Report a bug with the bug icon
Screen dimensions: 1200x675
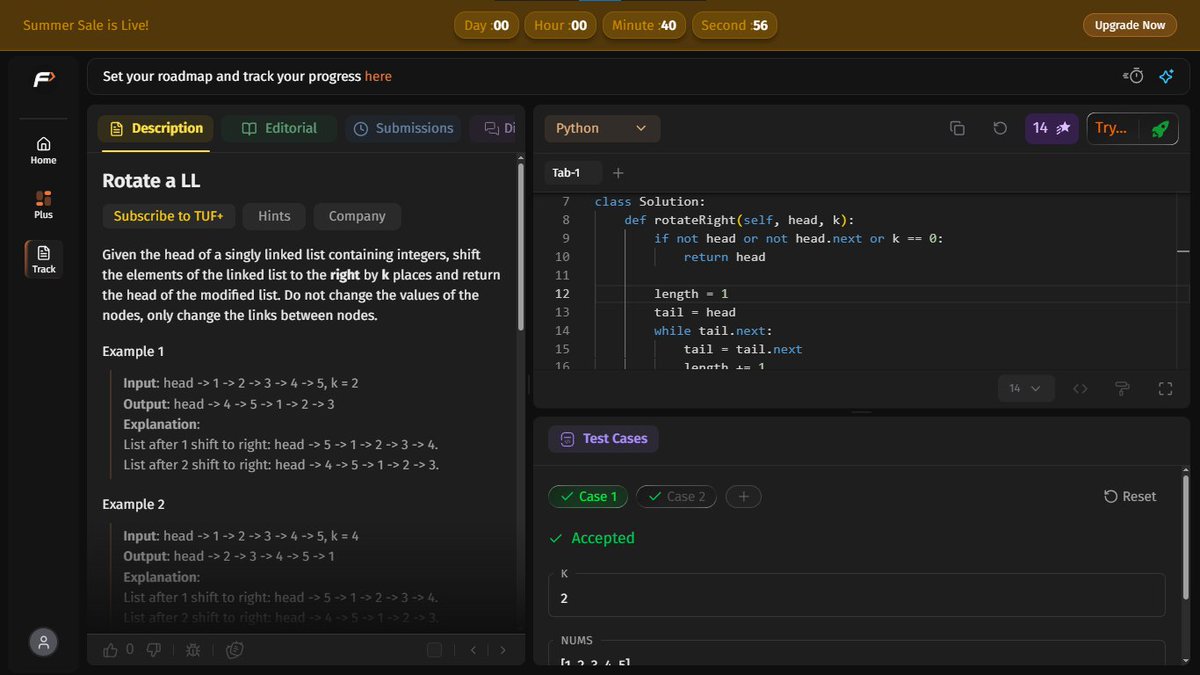[193, 650]
